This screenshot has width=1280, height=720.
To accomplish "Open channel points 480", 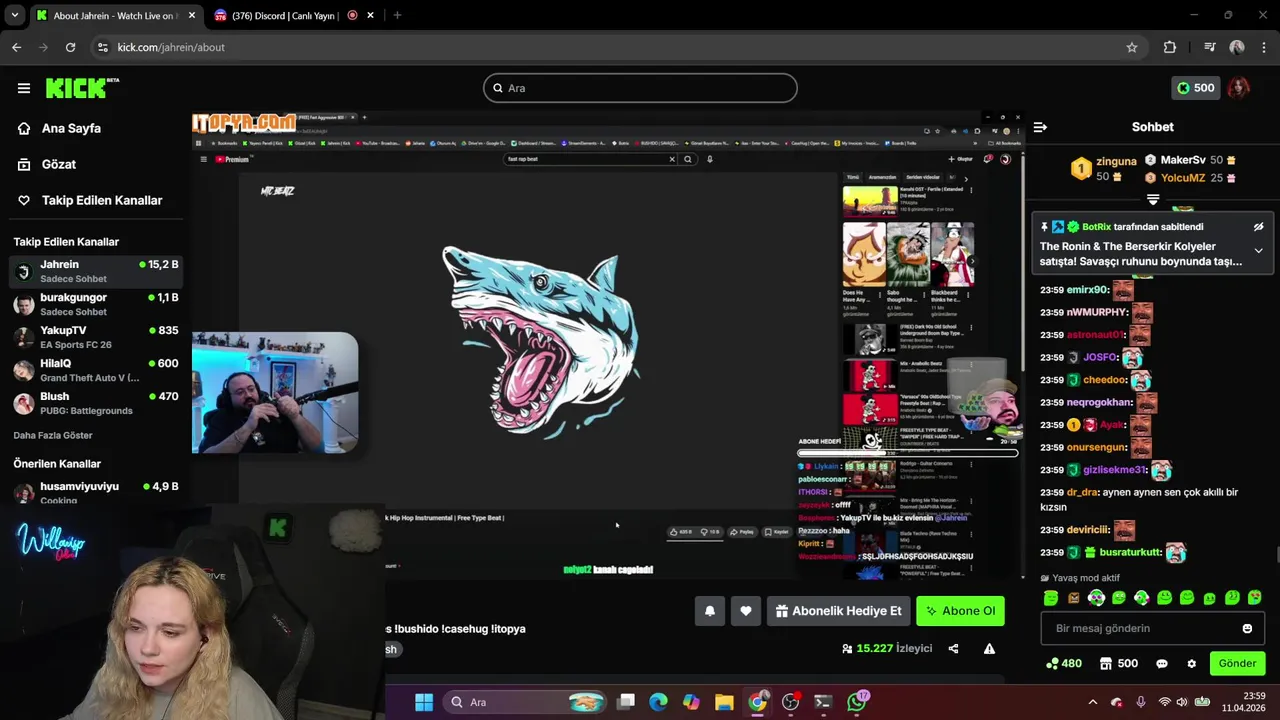I will coord(1063,663).
